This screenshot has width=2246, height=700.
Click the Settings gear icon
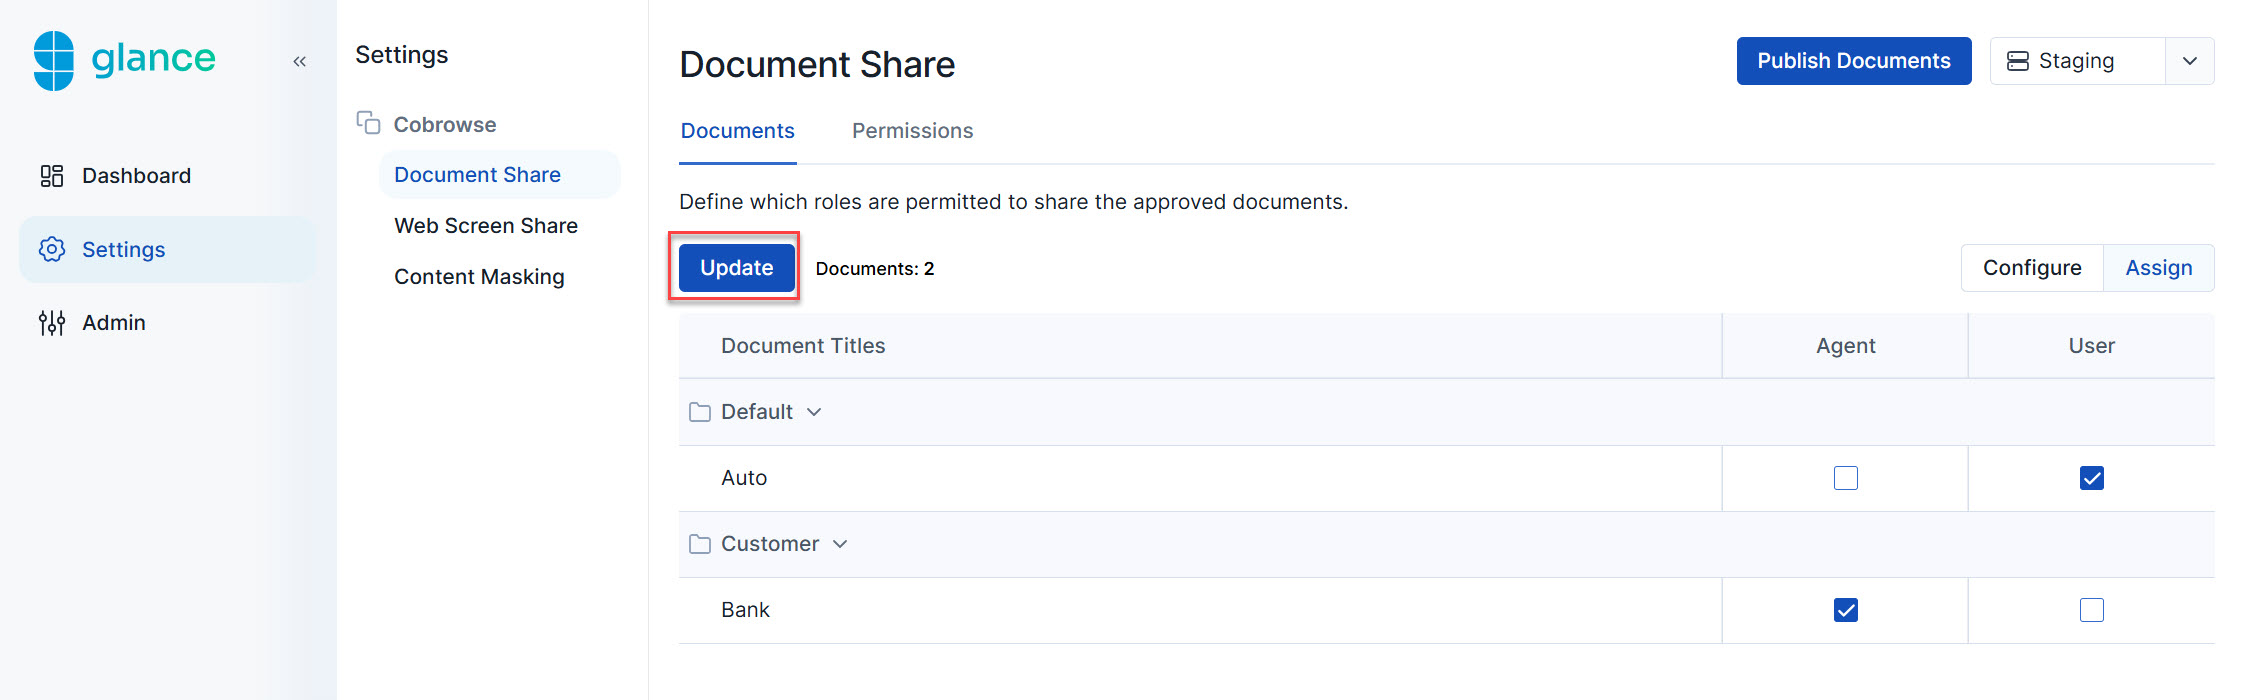tap(51, 249)
